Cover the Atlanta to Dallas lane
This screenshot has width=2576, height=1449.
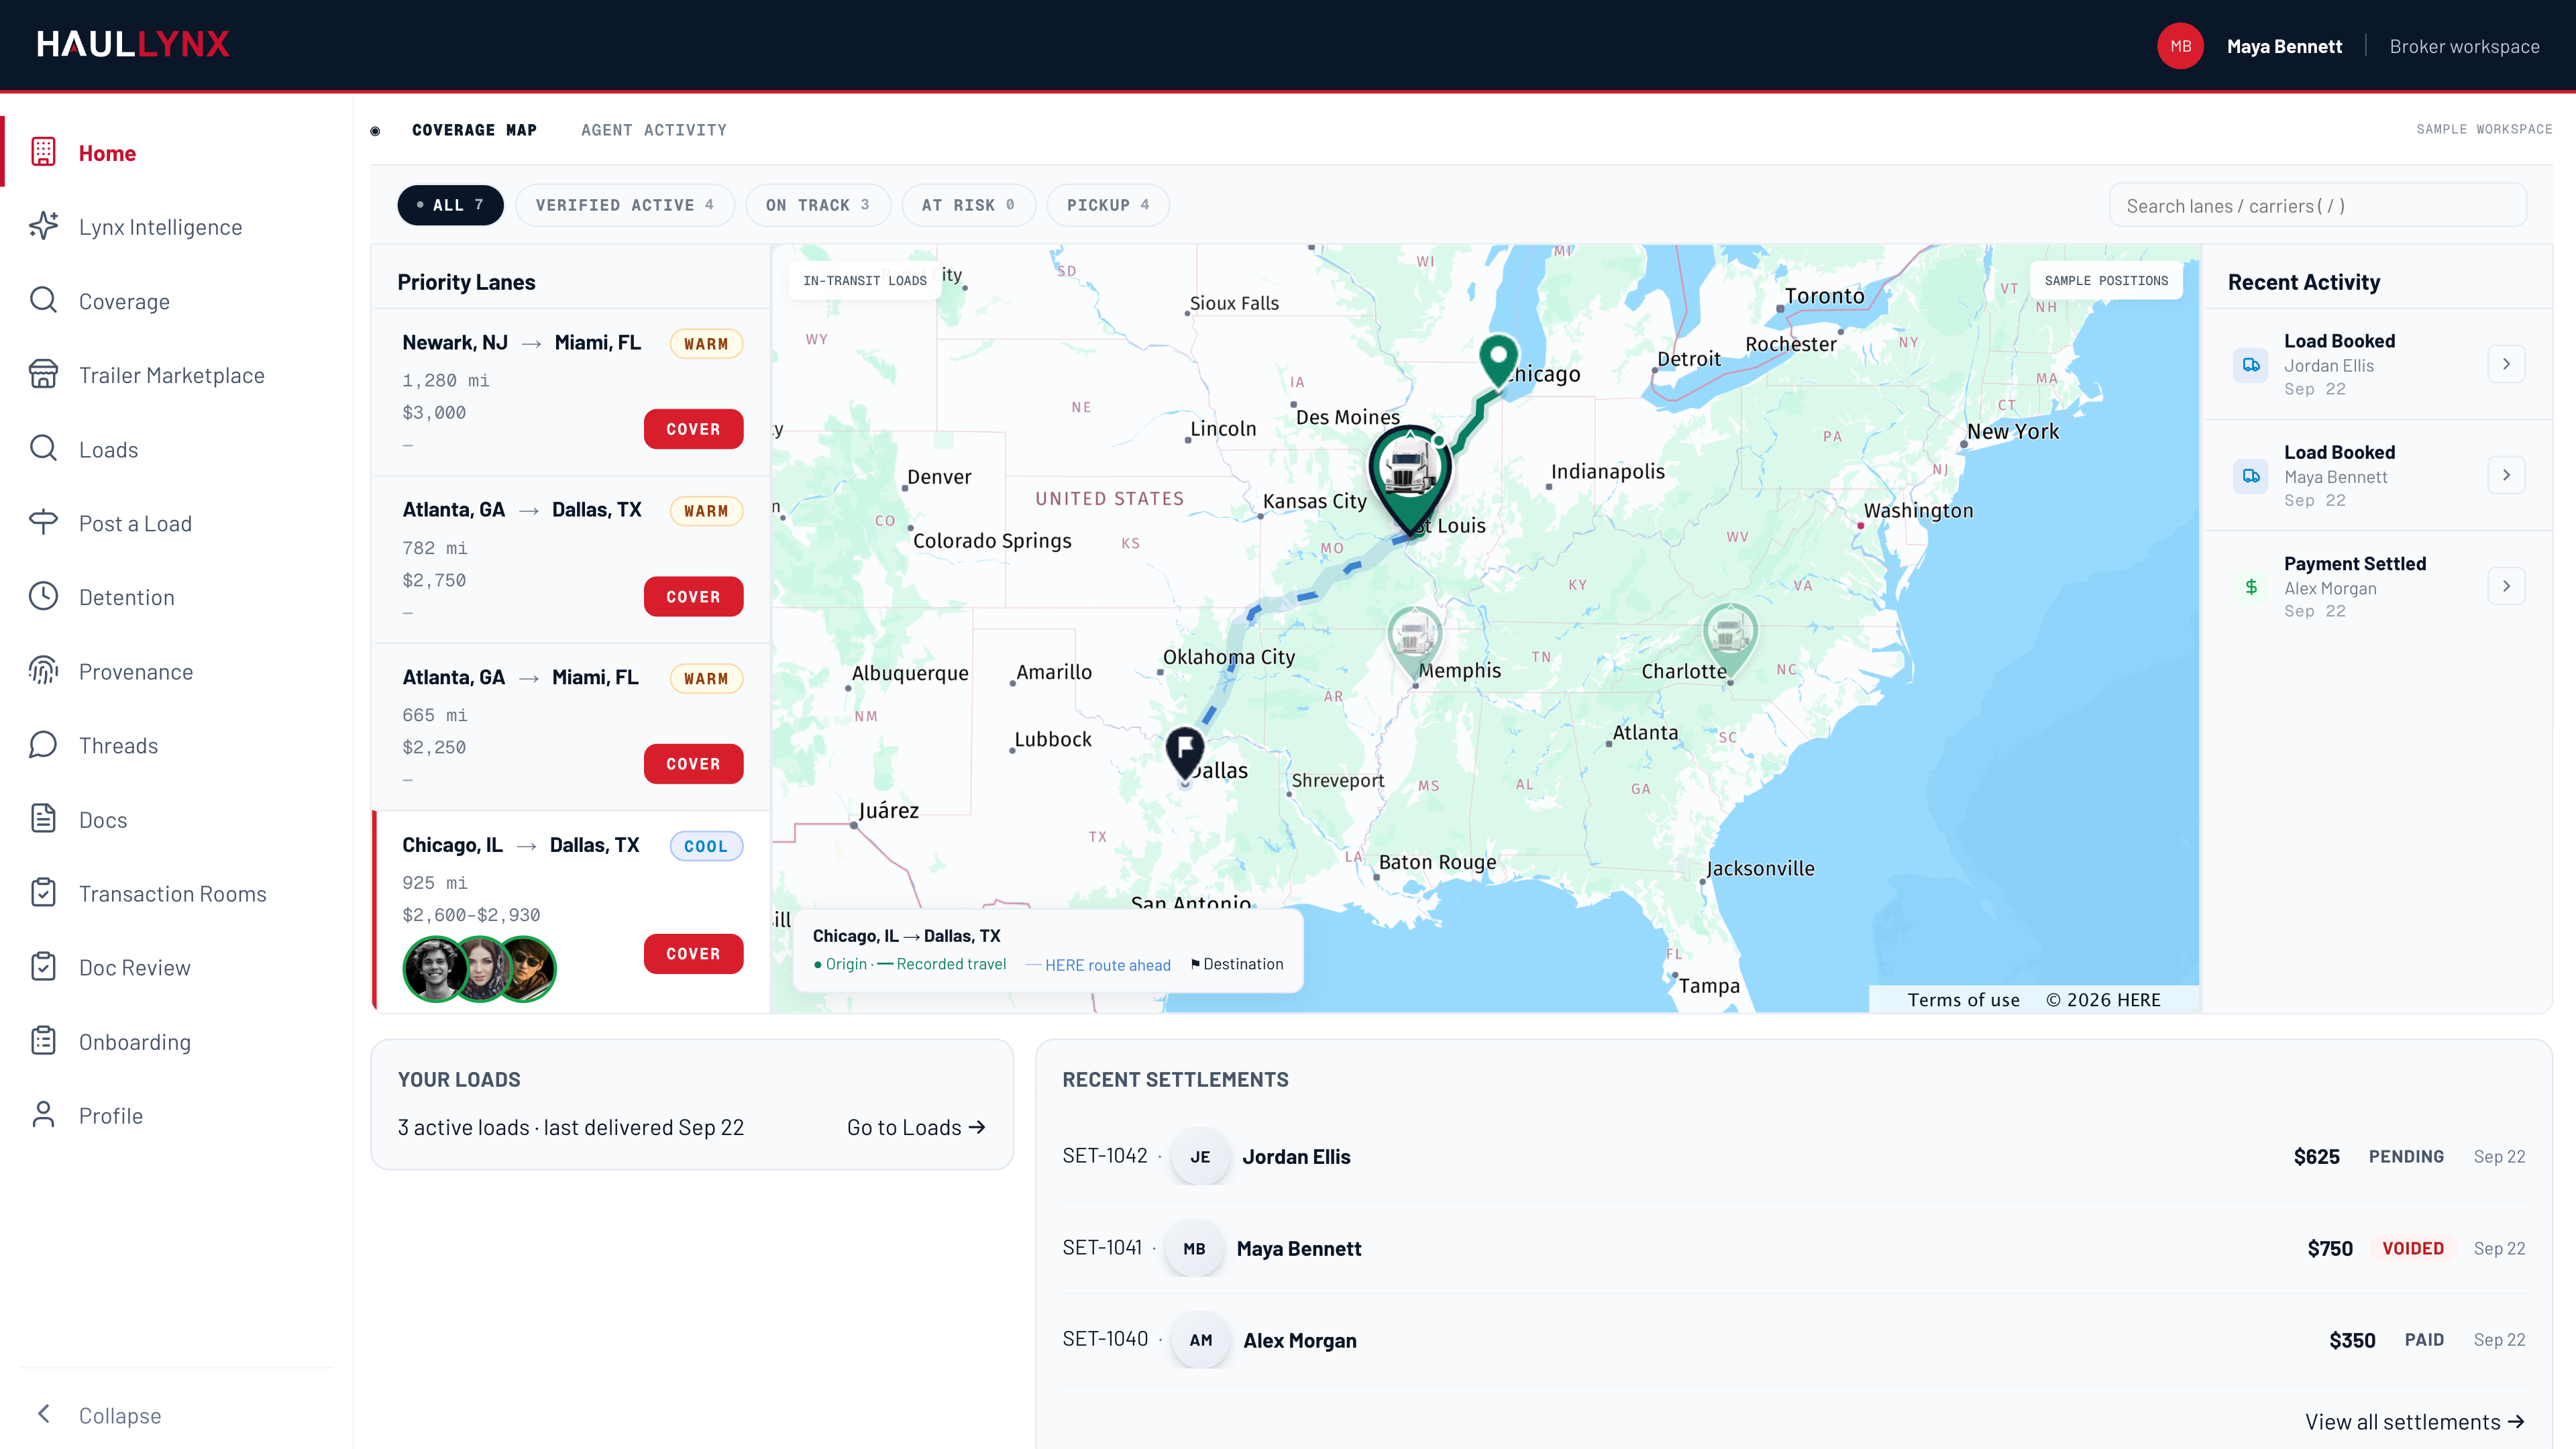pyautogui.click(x=693, y=597)
